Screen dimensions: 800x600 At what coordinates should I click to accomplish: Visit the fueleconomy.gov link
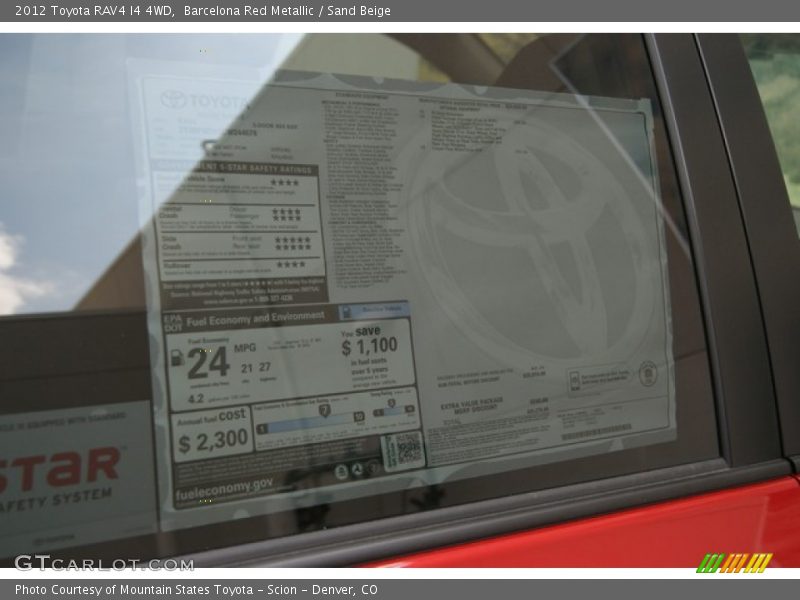coord(223,486)
